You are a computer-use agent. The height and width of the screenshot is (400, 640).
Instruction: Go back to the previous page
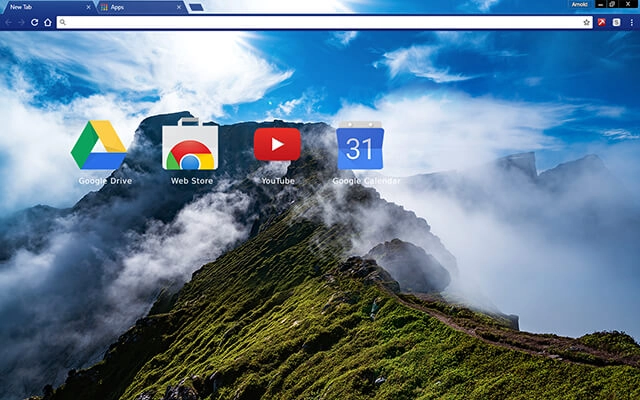pyautogui.click(x=9, y=22)
